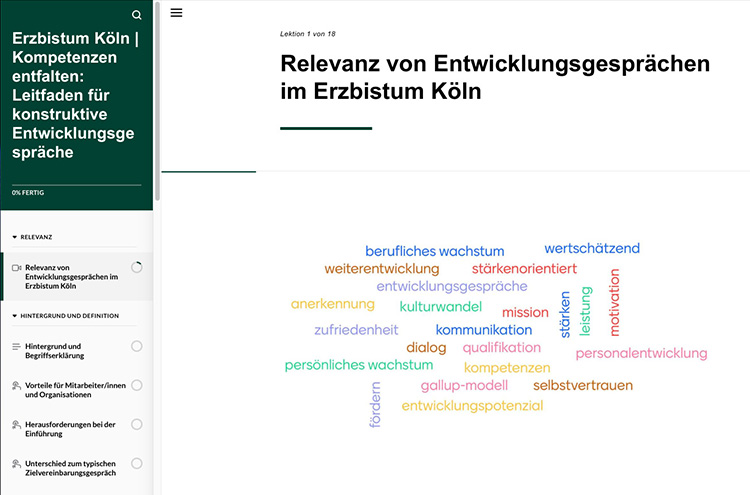
Task: Click the person icon beside Unterschied zum typischen
Action: (x=16, y=464)
